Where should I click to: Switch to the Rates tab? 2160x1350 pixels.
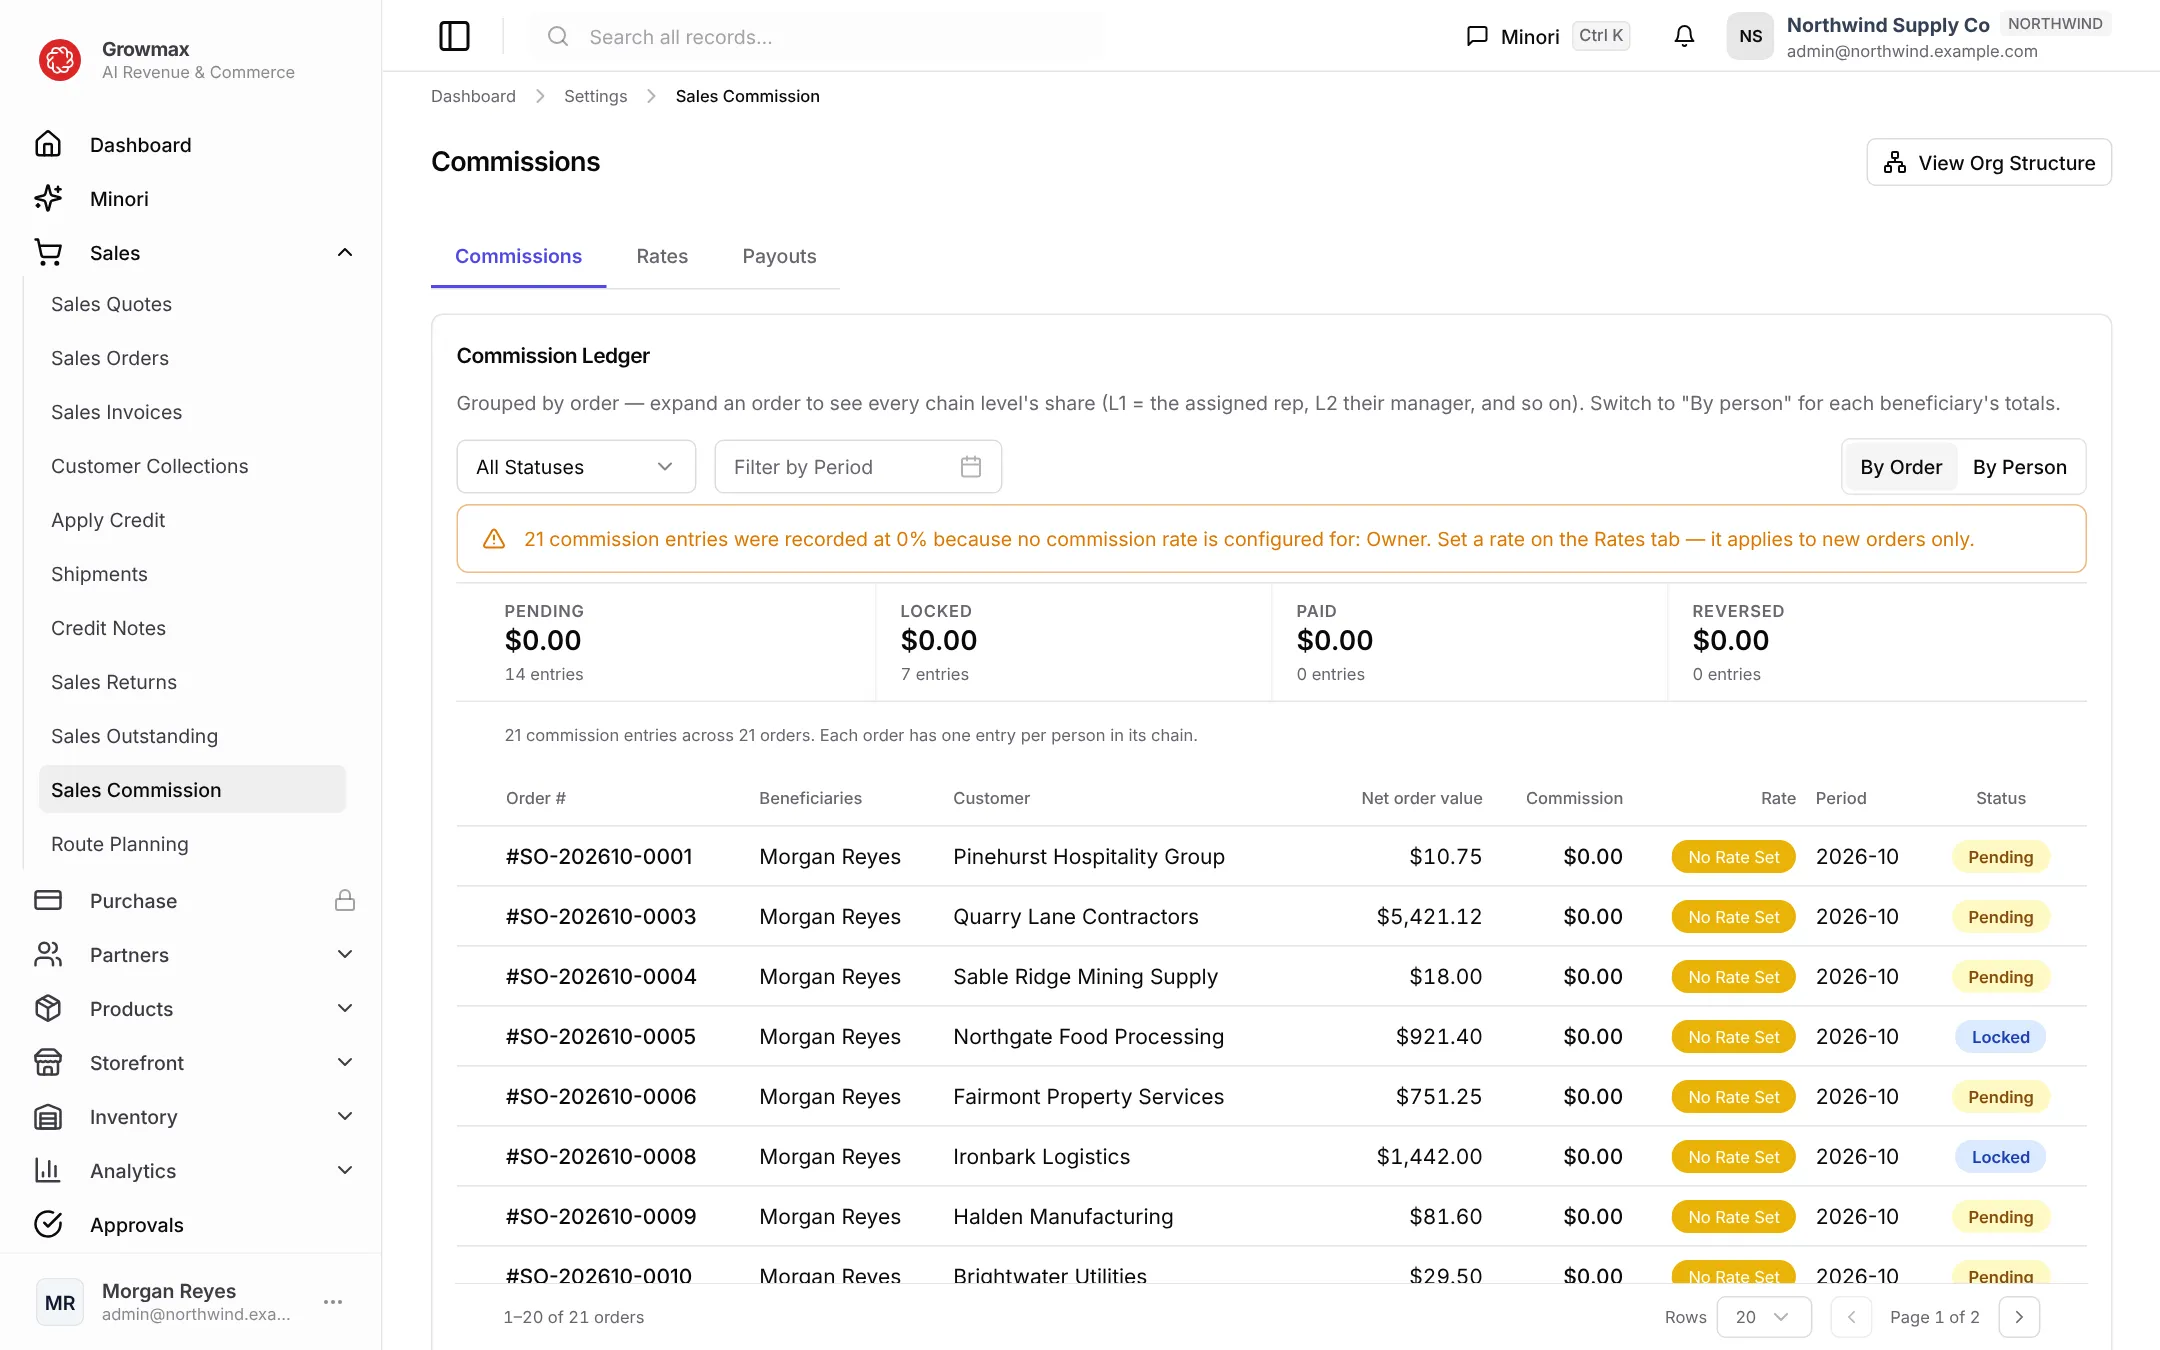click(662, 256)
